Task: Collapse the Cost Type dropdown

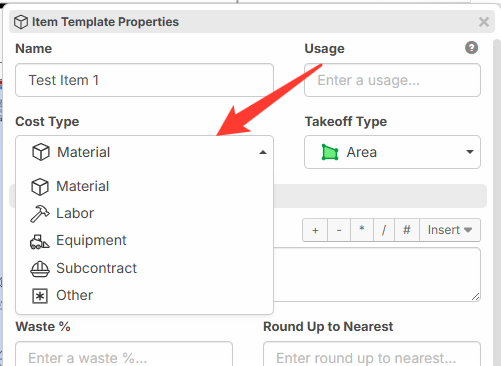Action: 144,152
